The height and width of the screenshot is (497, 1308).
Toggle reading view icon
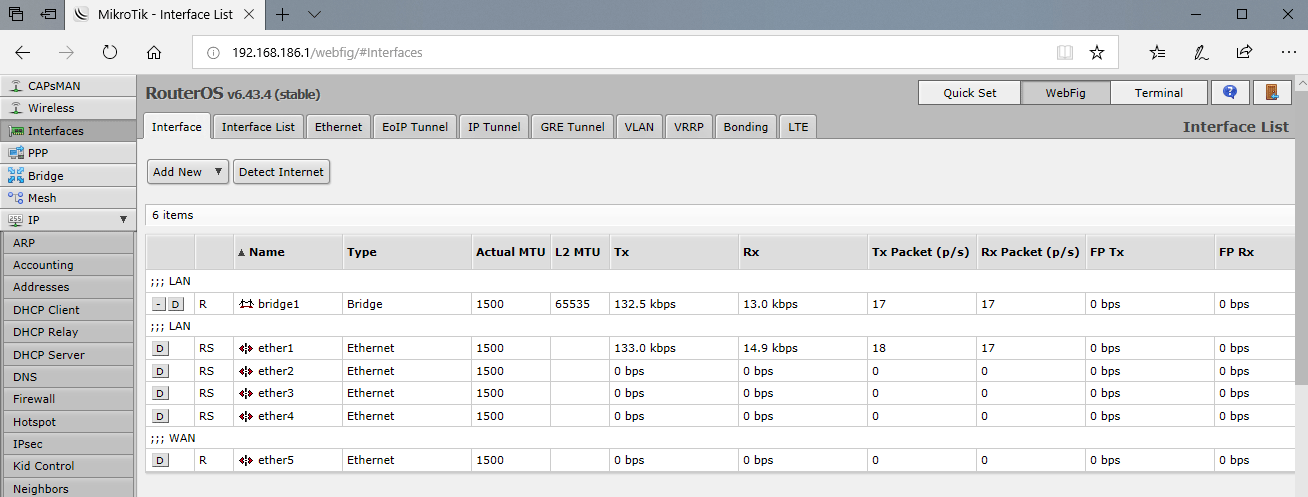pos(1065,52)
